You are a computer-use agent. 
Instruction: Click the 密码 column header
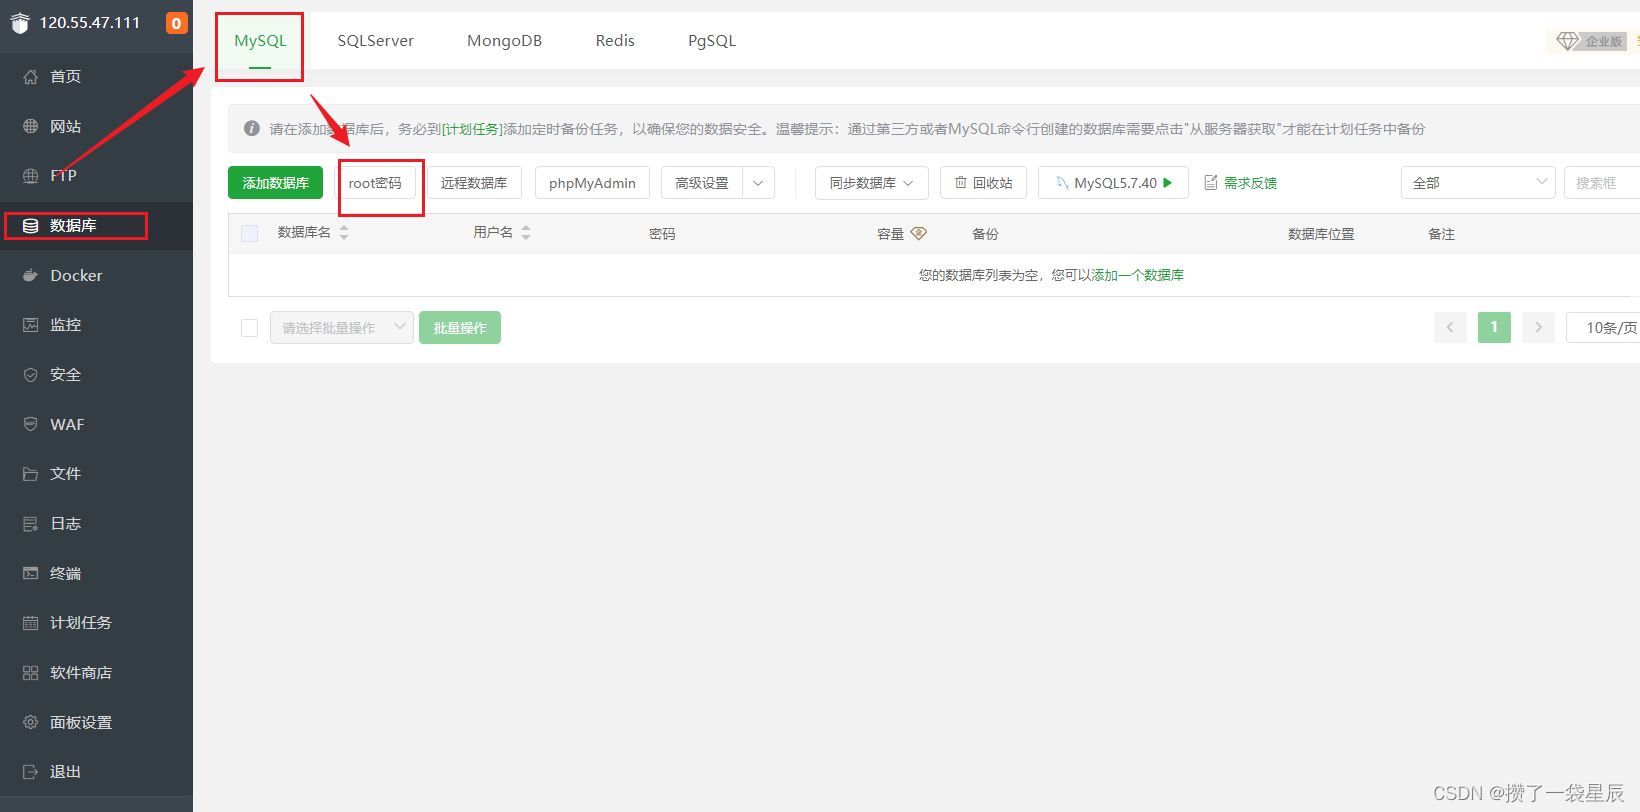662,234
